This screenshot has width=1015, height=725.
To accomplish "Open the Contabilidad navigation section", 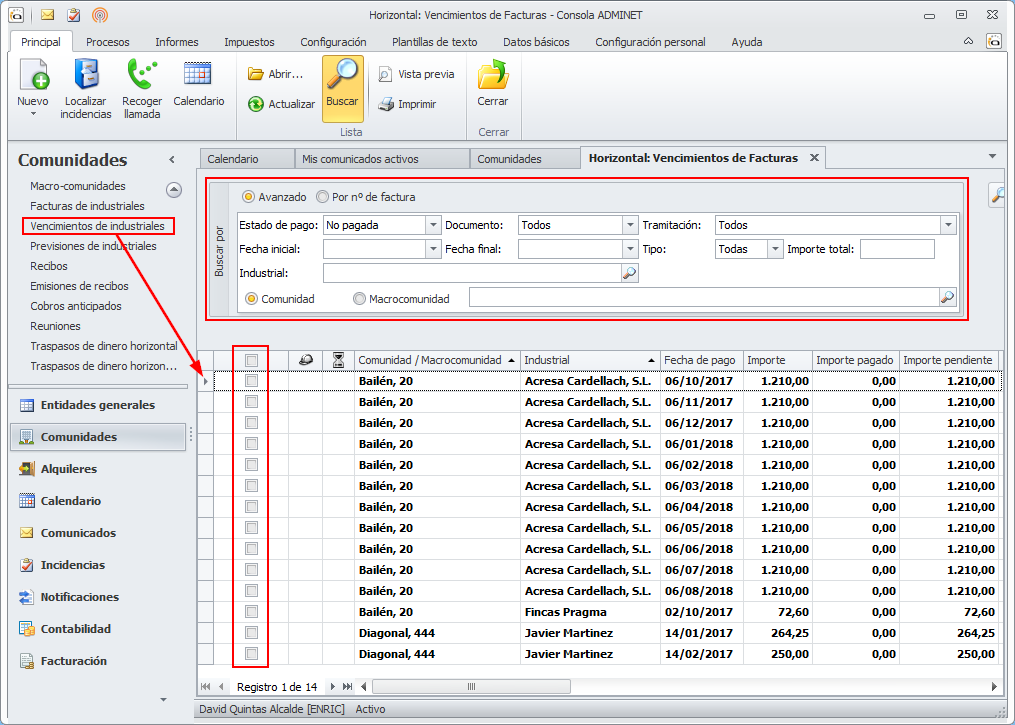I will [x=75, y=629].
